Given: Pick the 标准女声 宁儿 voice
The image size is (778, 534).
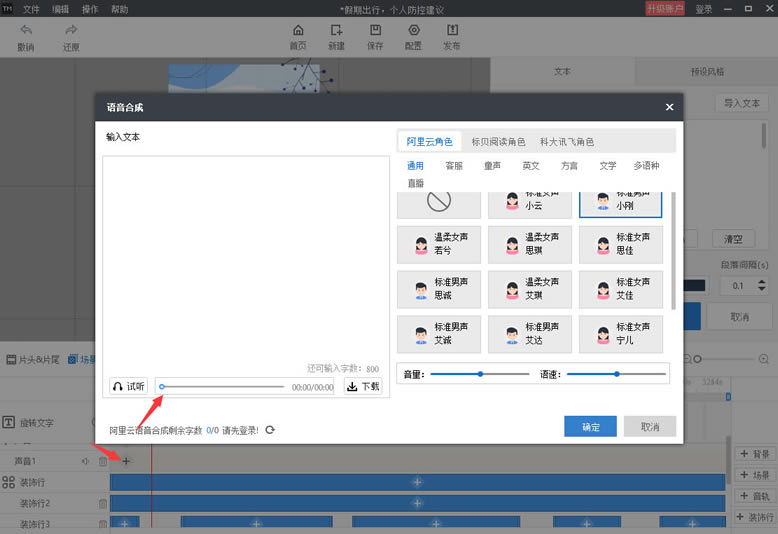Looking at the screenshot, I should point(620,333).
